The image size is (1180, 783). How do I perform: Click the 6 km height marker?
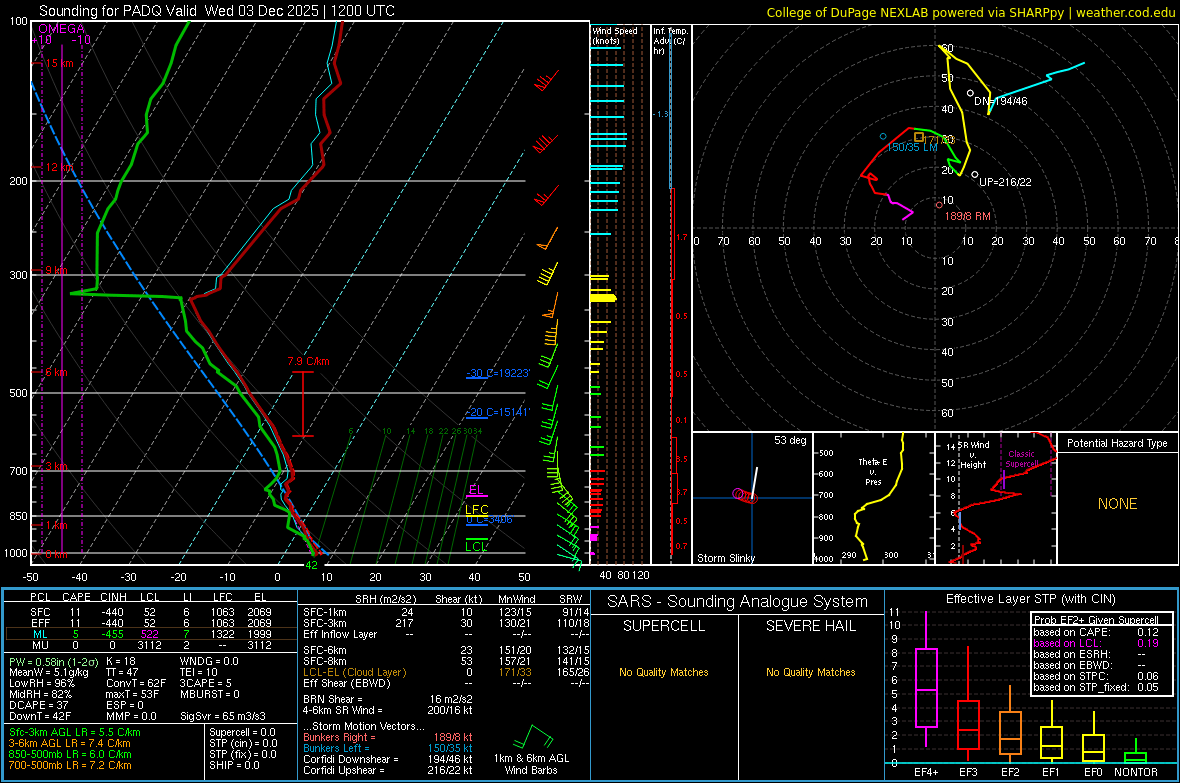pos(56,373)
